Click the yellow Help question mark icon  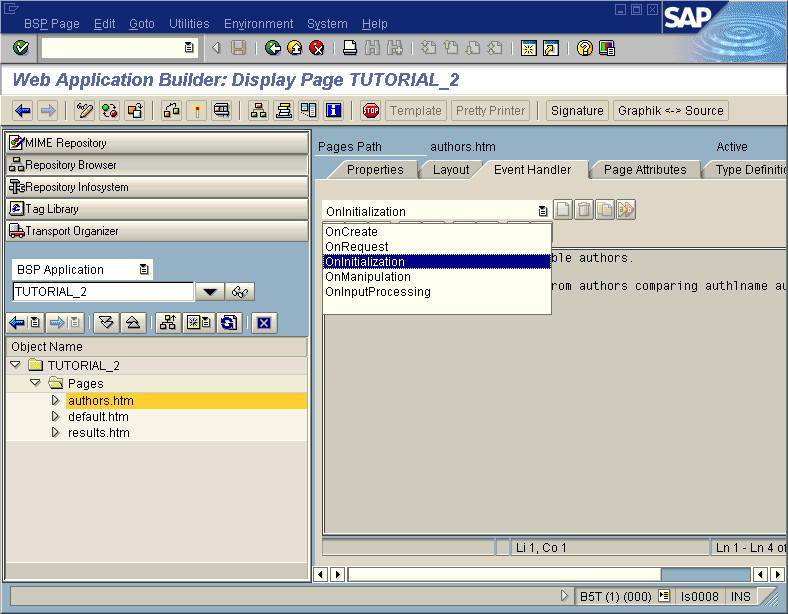click(584, 48)
